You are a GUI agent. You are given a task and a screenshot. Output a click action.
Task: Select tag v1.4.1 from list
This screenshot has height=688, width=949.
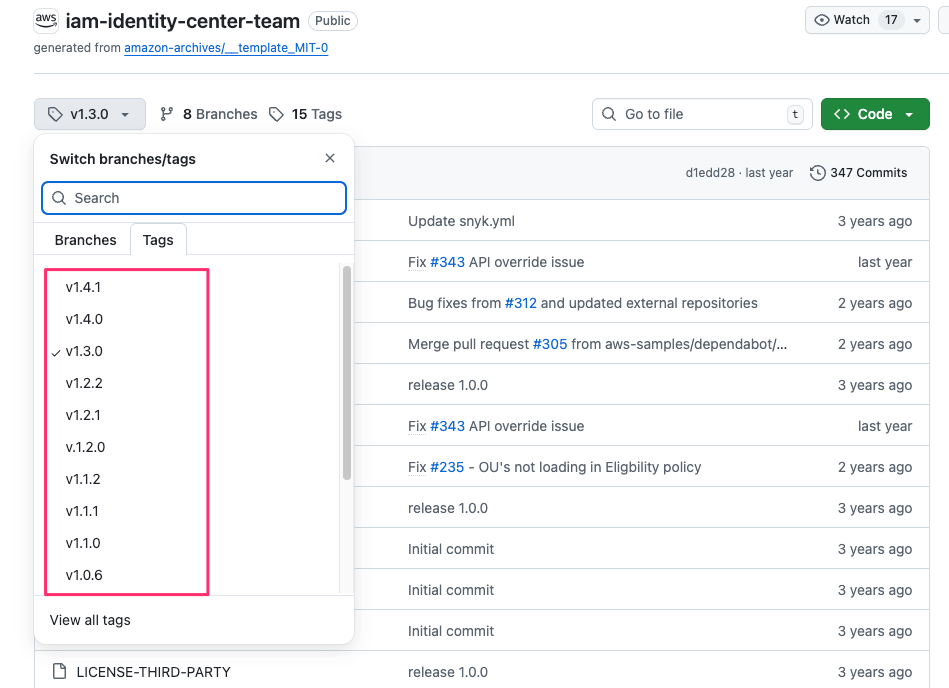click(84, 287)
